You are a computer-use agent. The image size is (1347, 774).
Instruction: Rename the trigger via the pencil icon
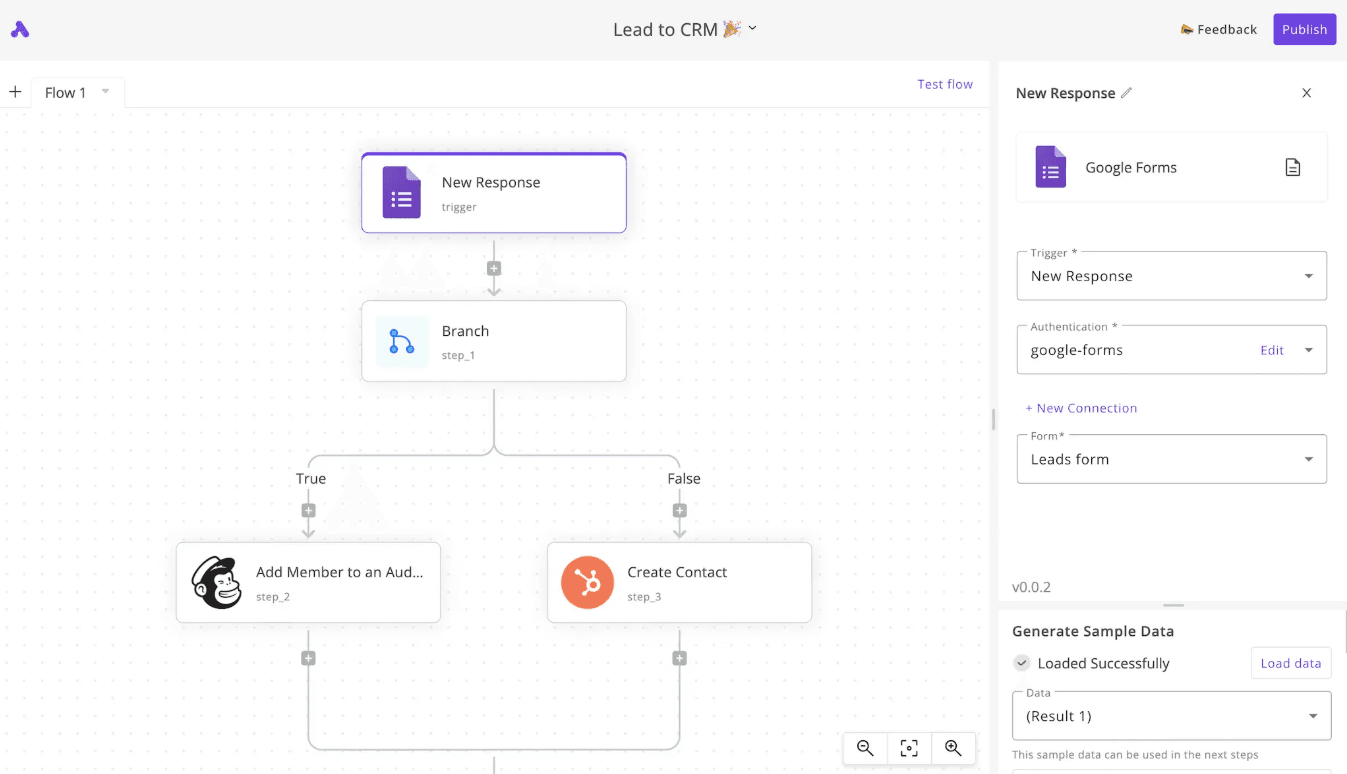(1128, 92)
